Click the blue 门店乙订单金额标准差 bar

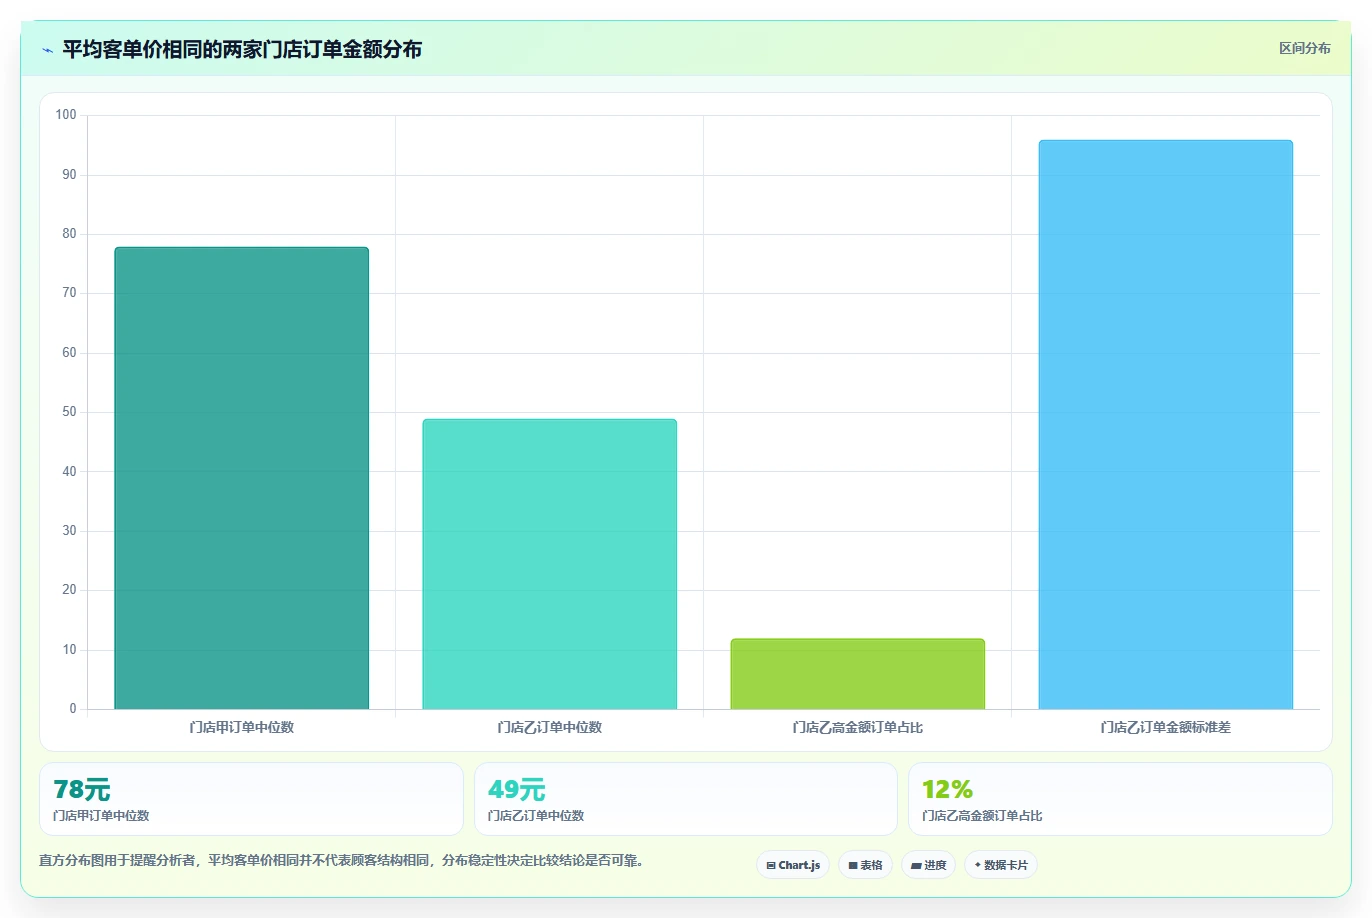click(x=1165, y=425)
